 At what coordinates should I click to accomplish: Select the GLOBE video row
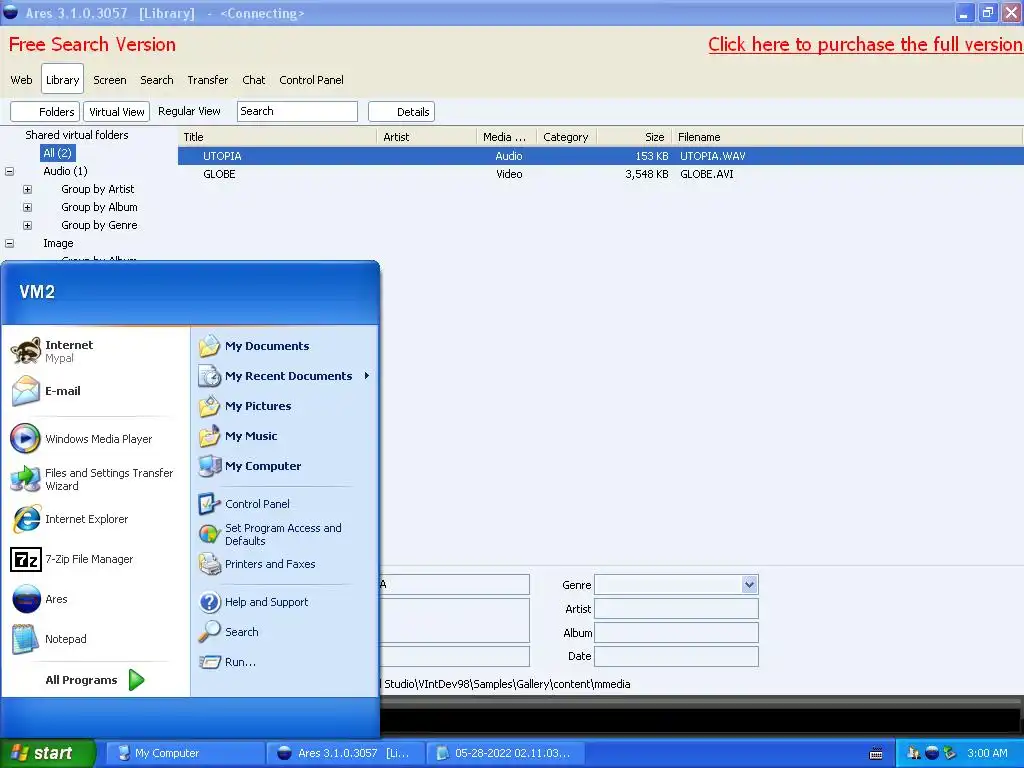tap(601, 174)
